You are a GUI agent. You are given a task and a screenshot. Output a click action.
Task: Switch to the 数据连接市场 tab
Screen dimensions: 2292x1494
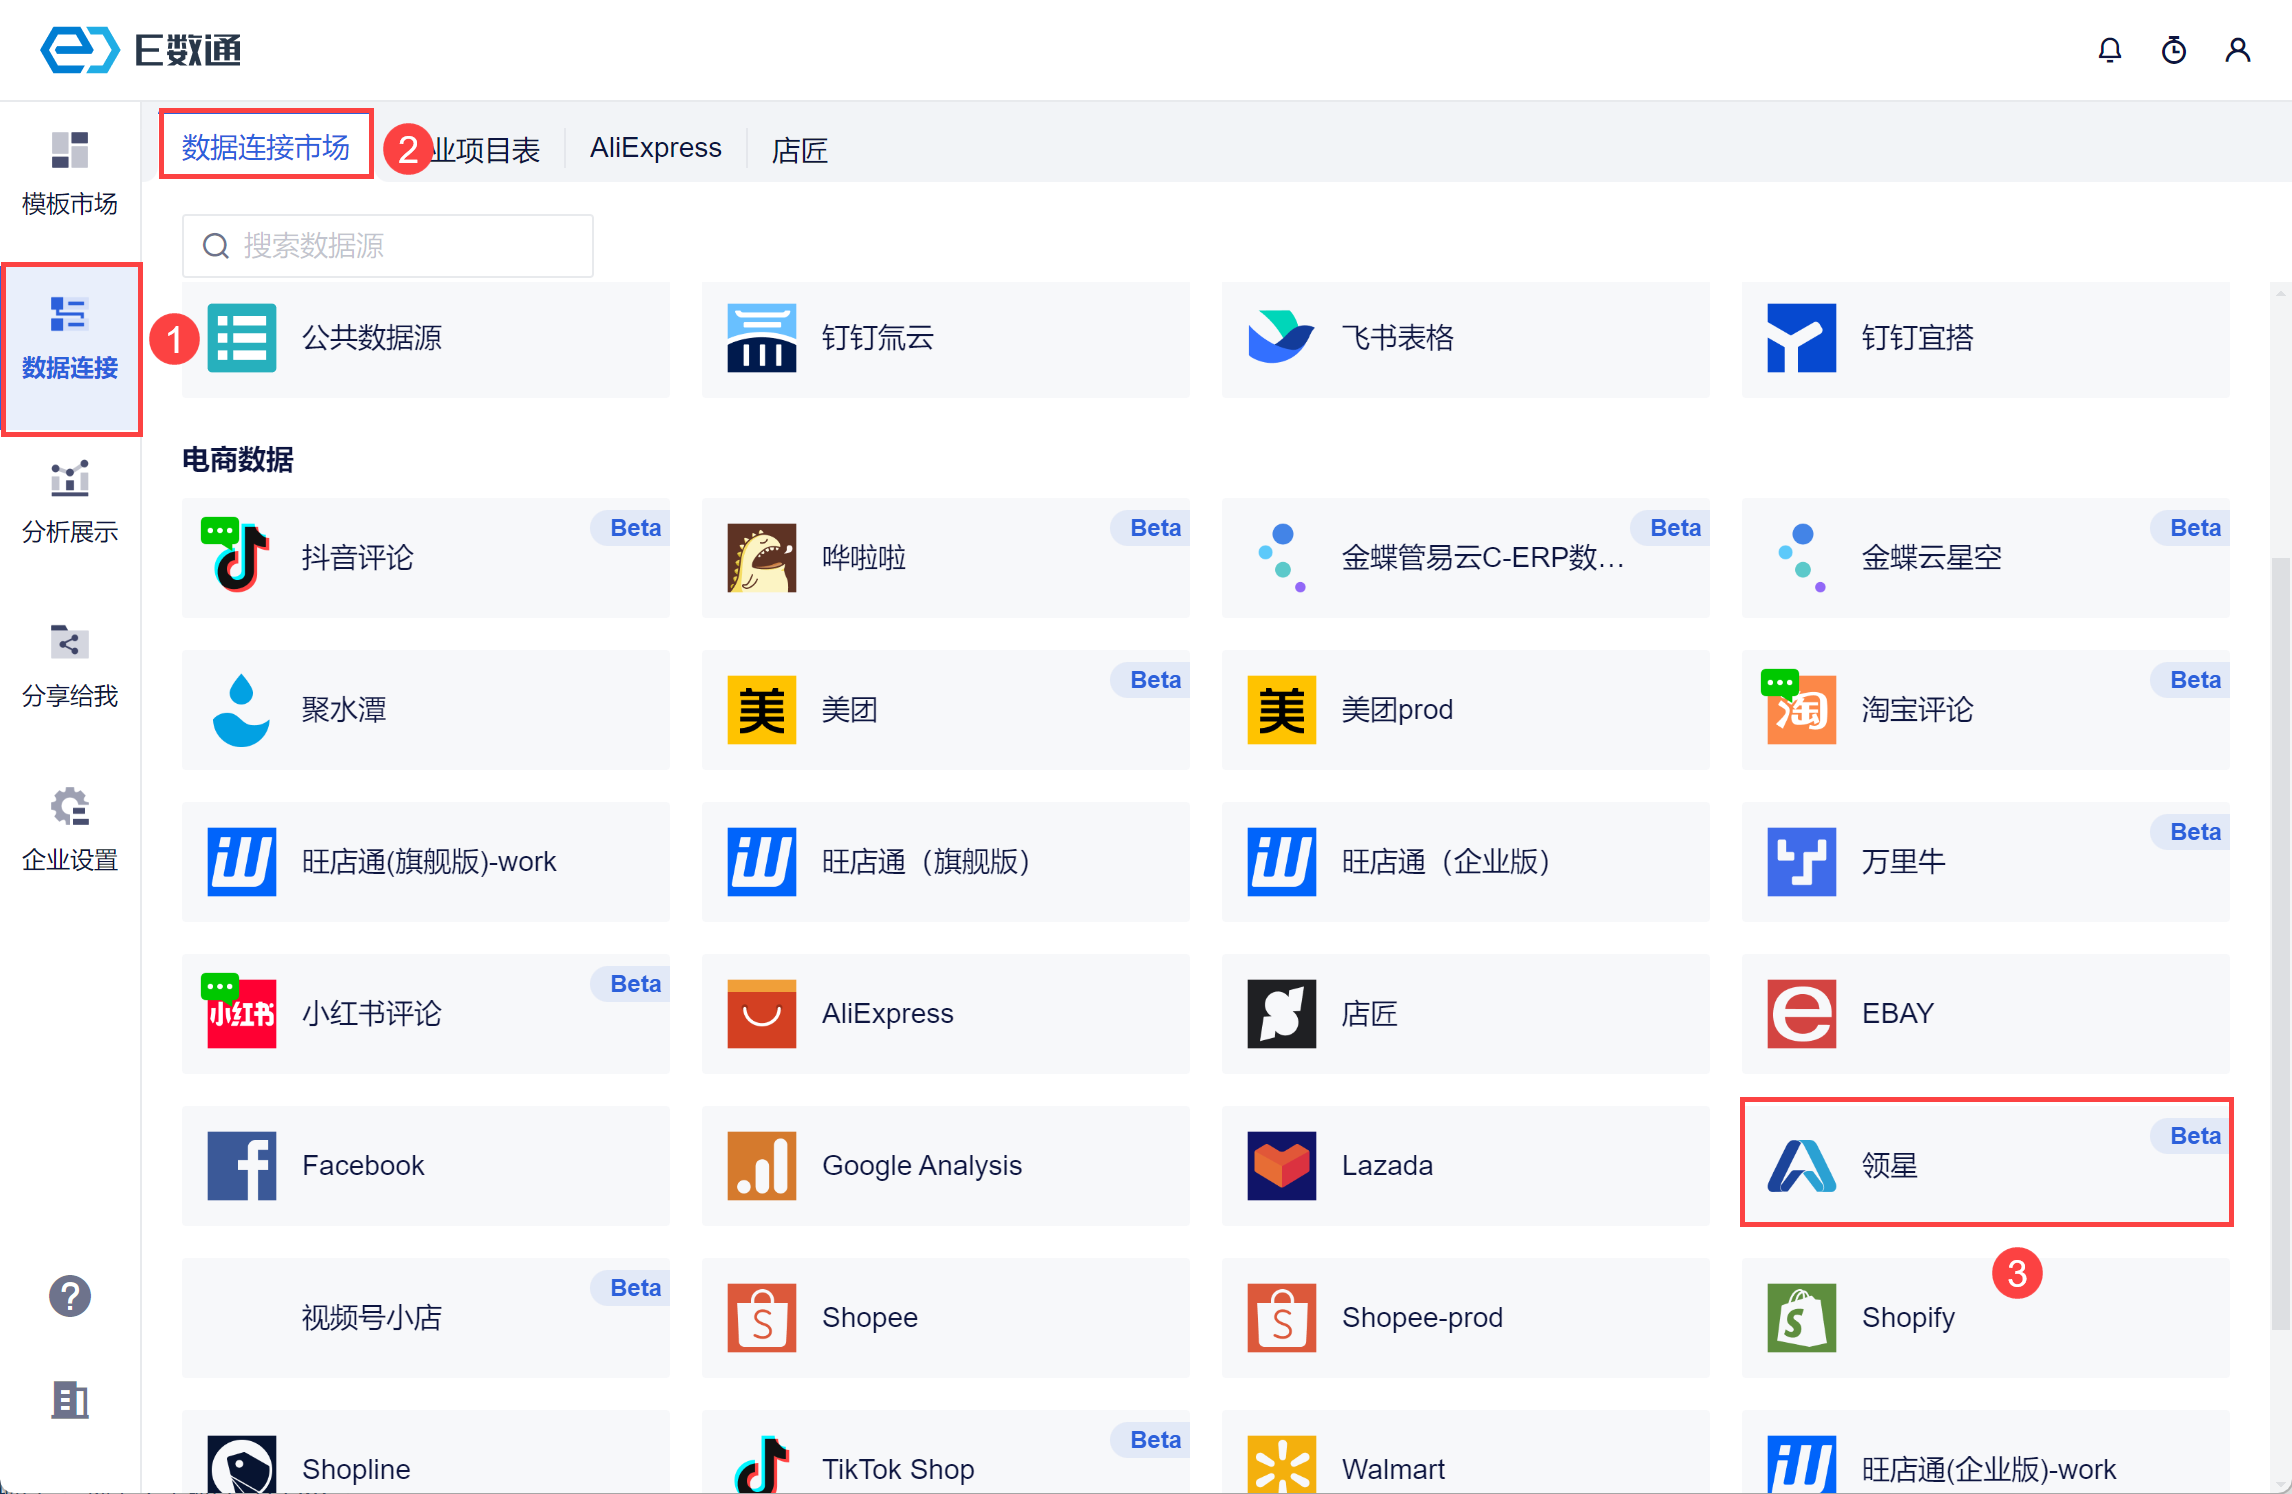pos(266,147)
